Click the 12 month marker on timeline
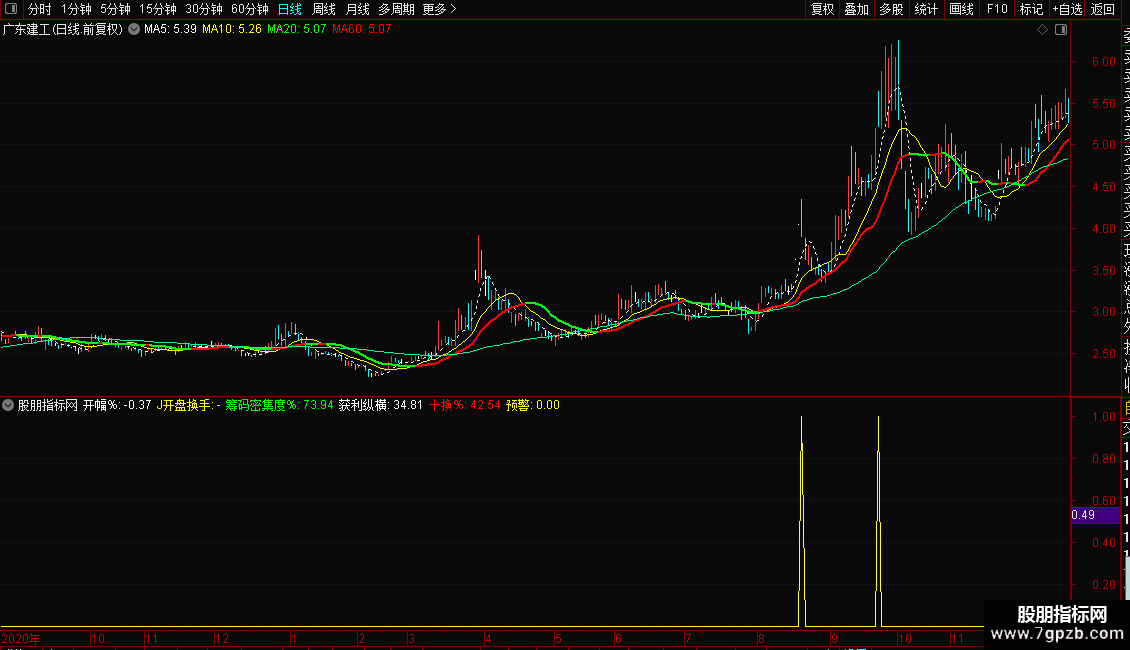The image size is (1130, 650). 222,639
